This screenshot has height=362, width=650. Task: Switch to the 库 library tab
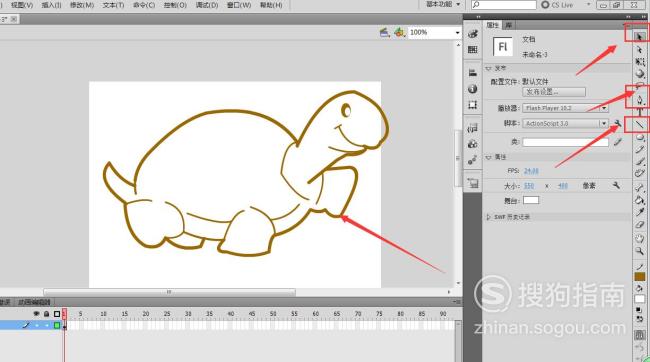508,25
